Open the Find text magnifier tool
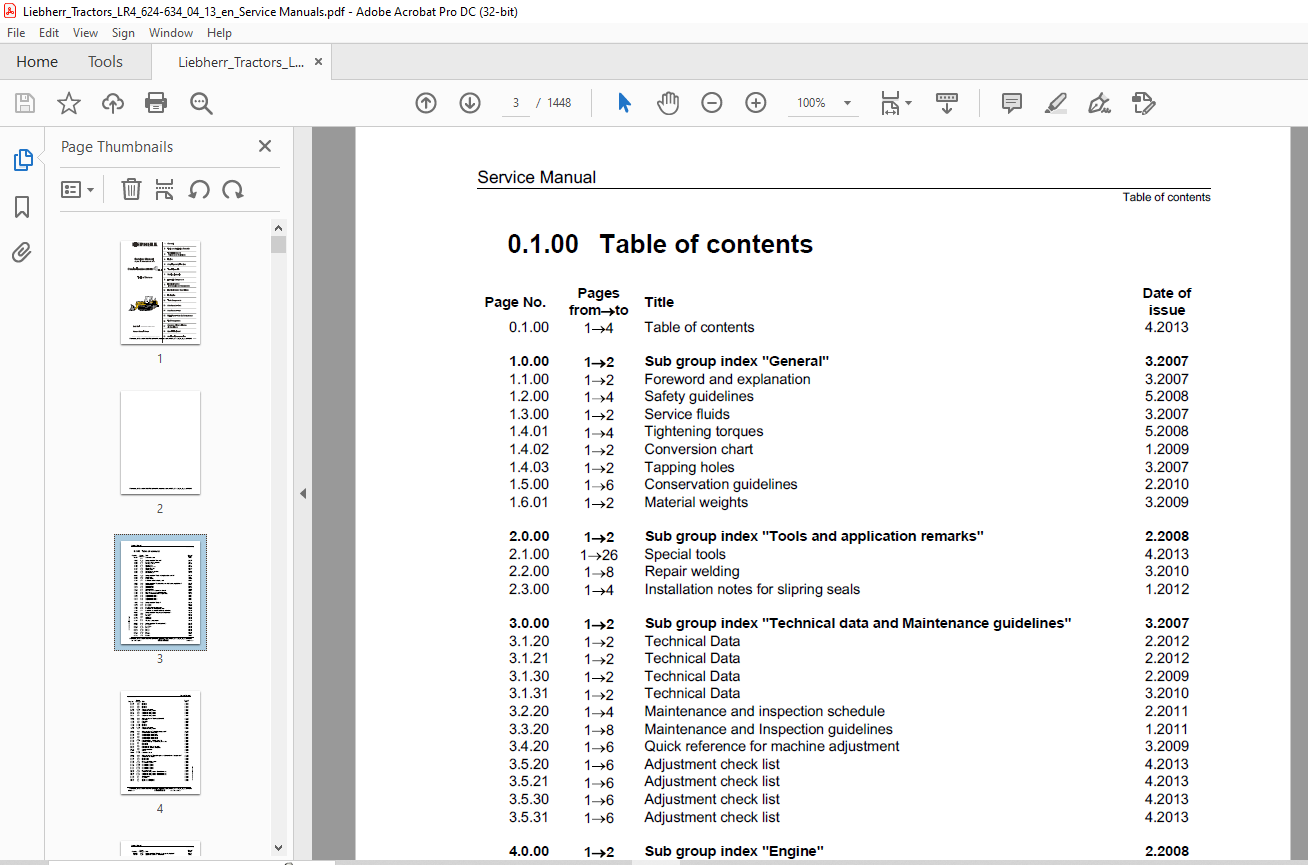 click(x=201, y=103)
